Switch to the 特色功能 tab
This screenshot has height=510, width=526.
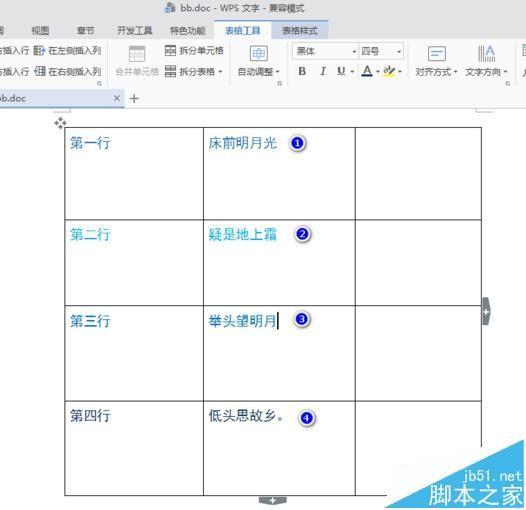coord(188,31)
